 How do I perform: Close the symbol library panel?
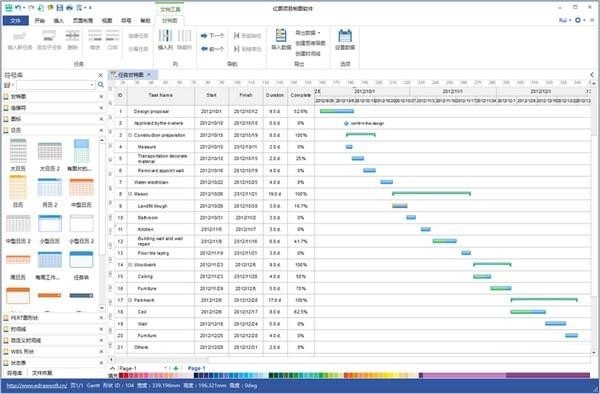click(101, 75)
